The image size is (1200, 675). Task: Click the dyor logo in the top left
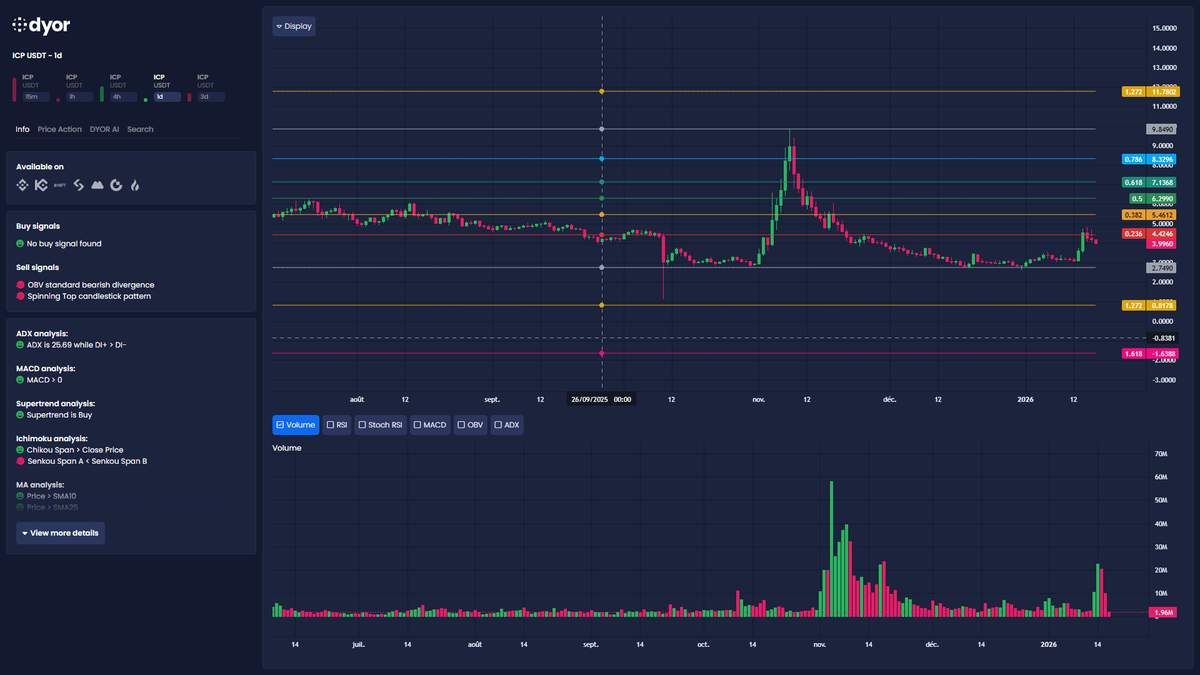(x=40, y=25)
